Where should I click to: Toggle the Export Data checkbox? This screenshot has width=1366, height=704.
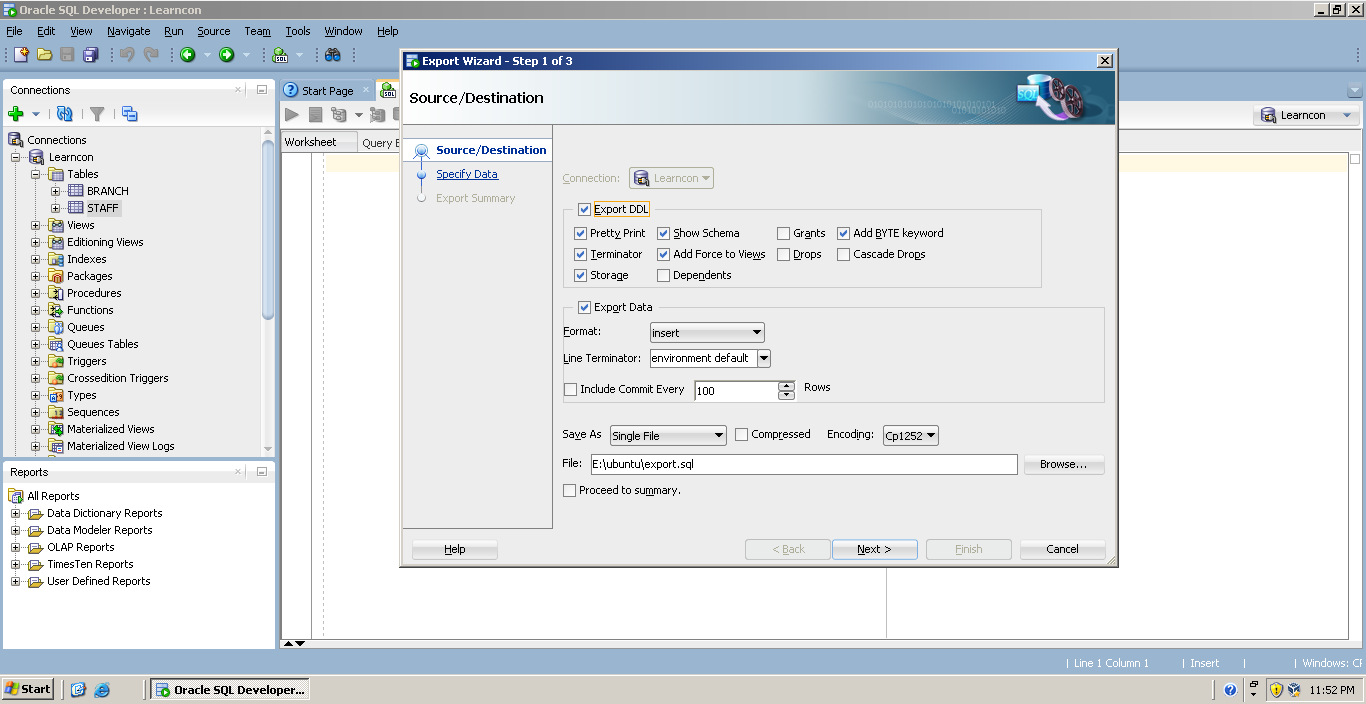click(584, 307)
